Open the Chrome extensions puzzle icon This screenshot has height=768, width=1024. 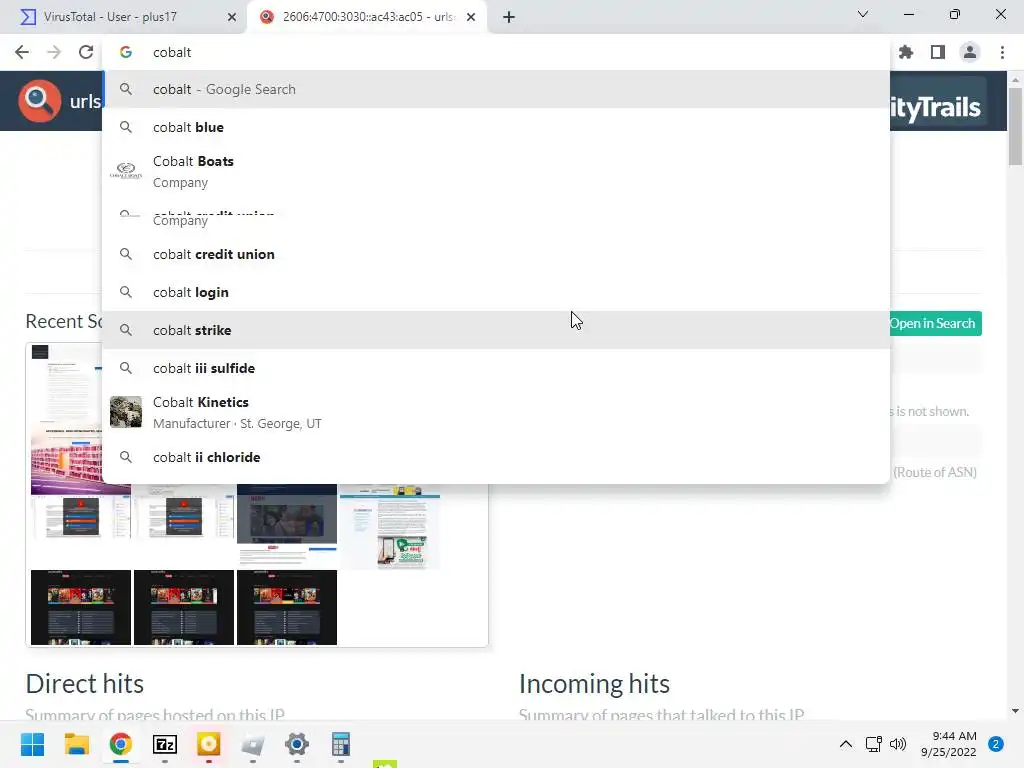click(905, 52)
